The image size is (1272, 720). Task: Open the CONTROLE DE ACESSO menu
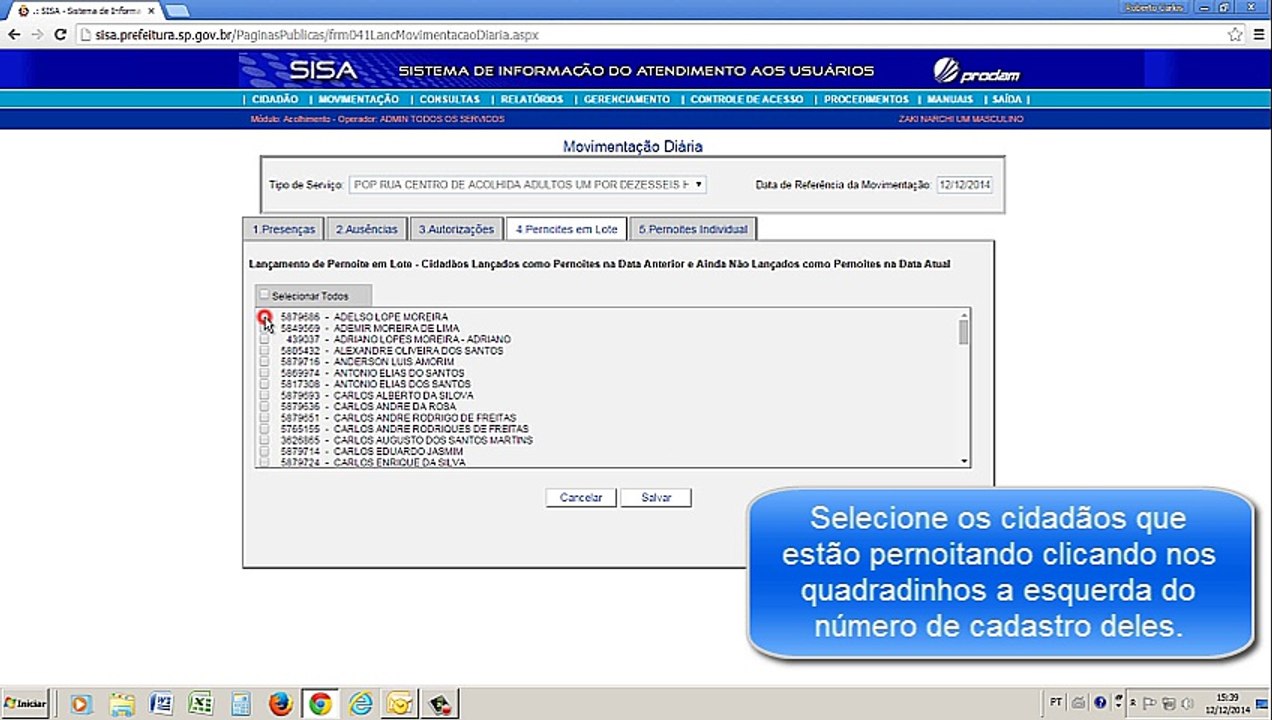(x=746, y=99)
